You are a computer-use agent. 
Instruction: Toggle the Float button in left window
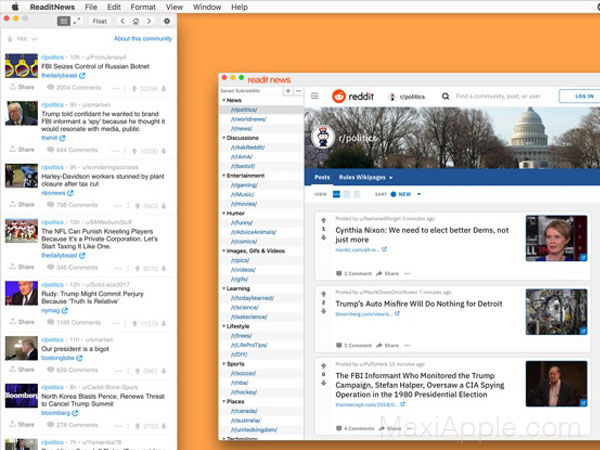point(99,21)
